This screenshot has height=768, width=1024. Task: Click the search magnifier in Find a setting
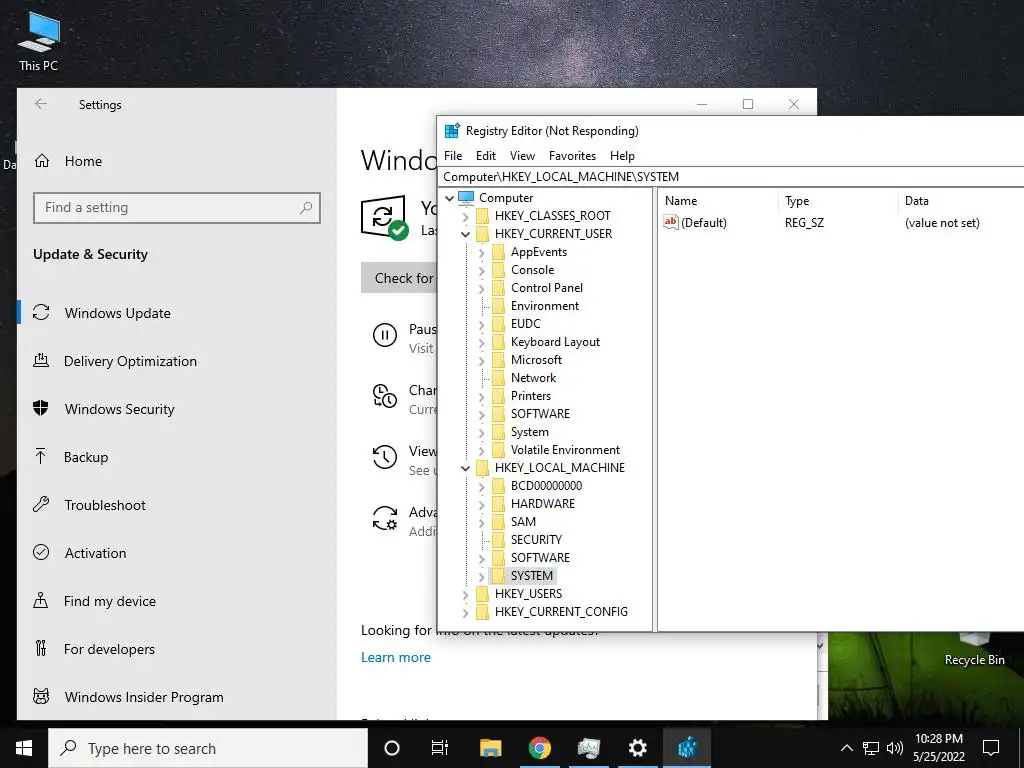306,208
